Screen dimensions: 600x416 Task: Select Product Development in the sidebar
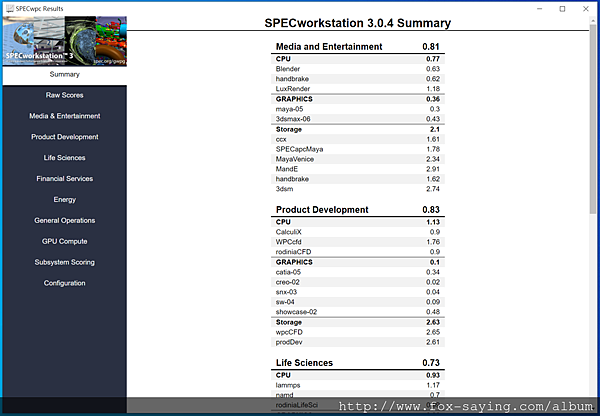click(x=64, y=137)
